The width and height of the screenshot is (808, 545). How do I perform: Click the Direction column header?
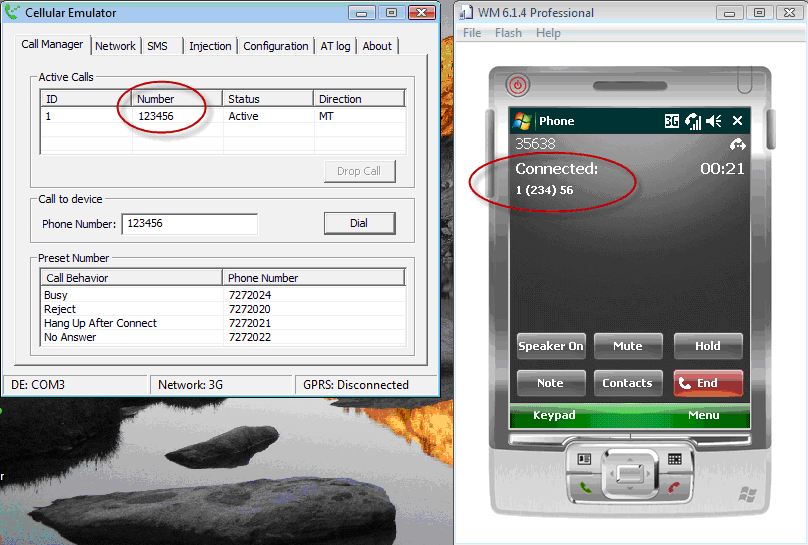(x=359, y=99)
